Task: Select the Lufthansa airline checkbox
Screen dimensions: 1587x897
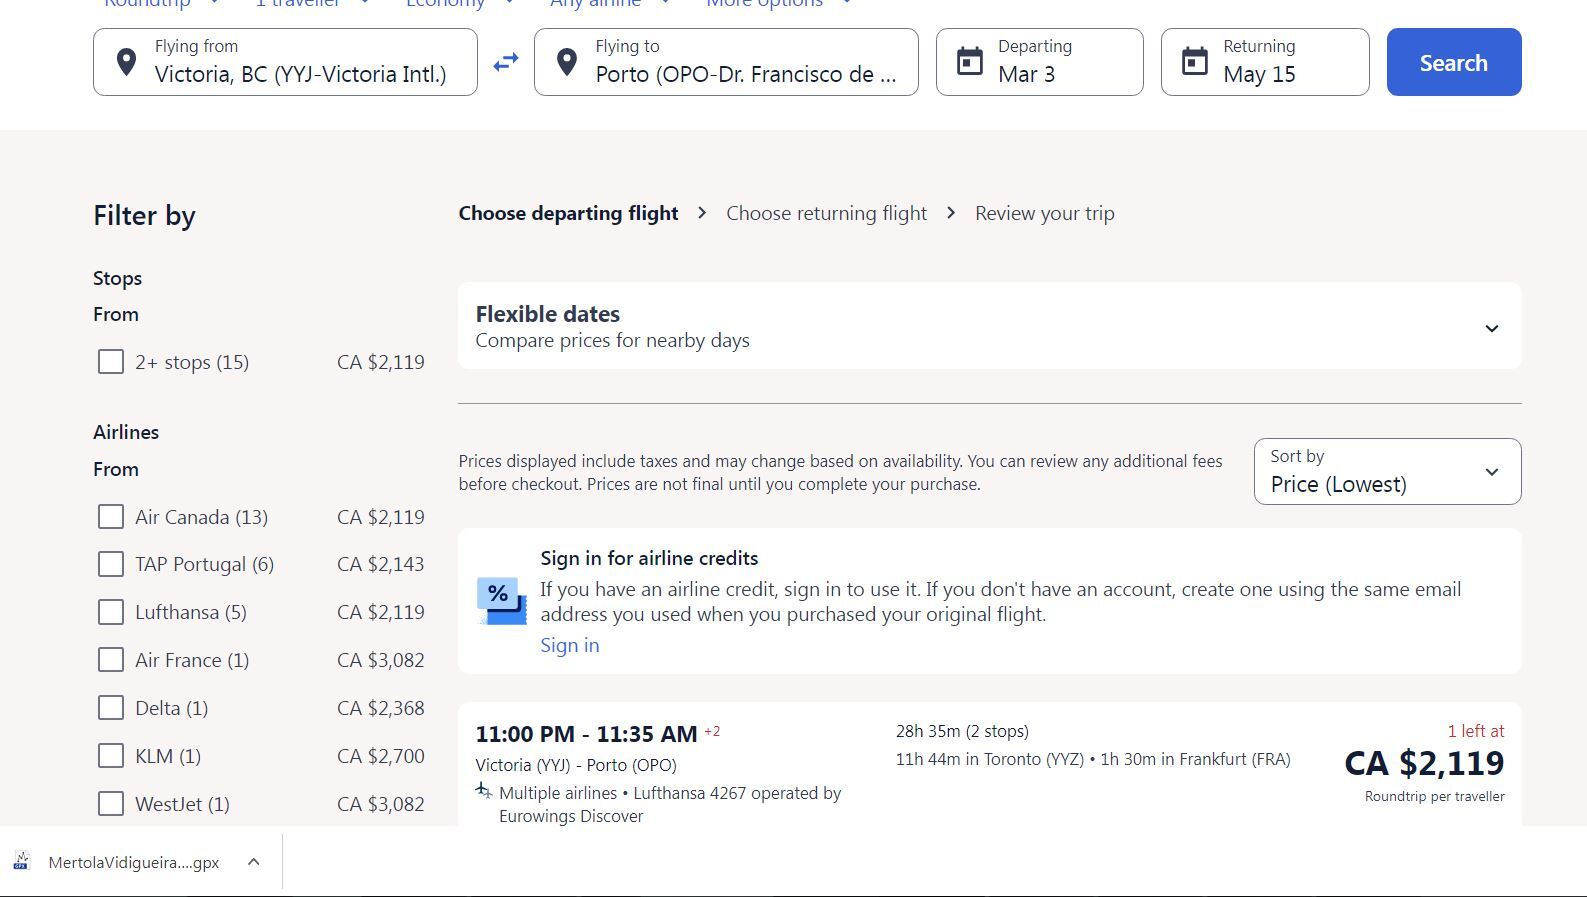Action: point(111,612)
